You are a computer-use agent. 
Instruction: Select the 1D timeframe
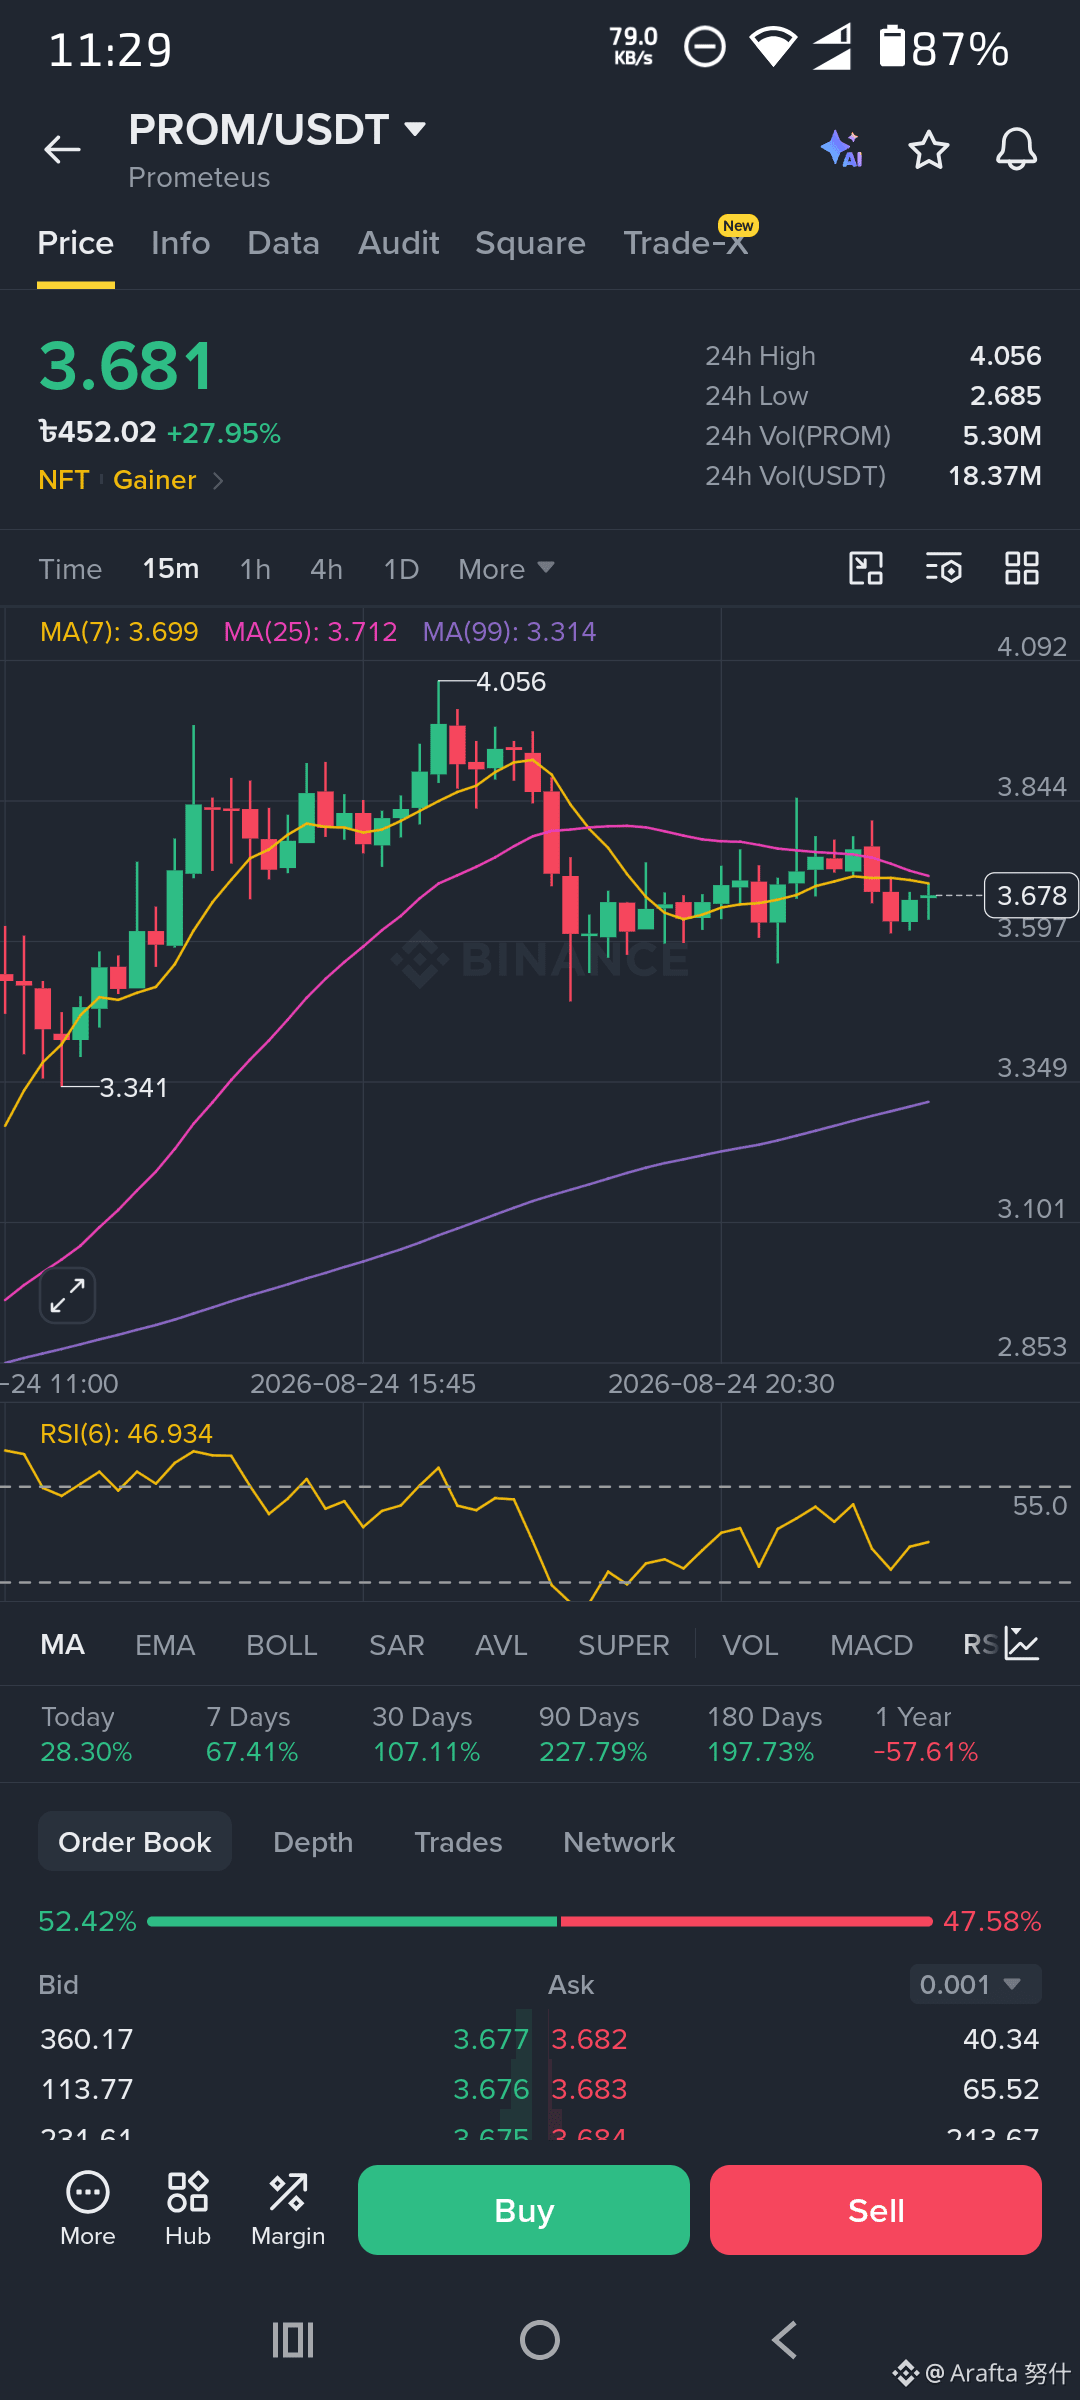click(x=401, y=569)
